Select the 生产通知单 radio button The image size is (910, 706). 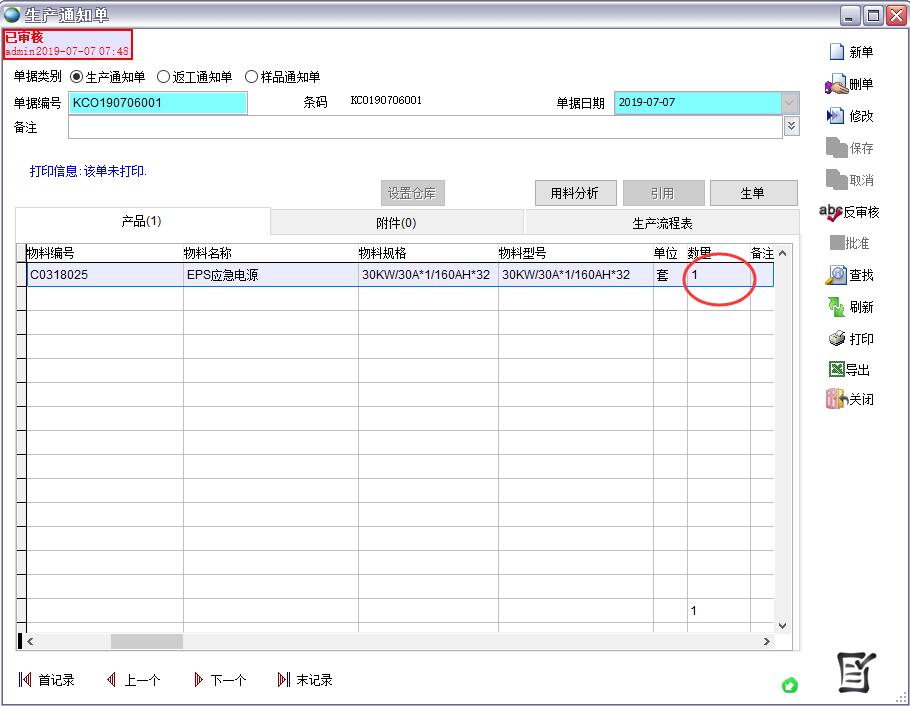click(77, 77)
